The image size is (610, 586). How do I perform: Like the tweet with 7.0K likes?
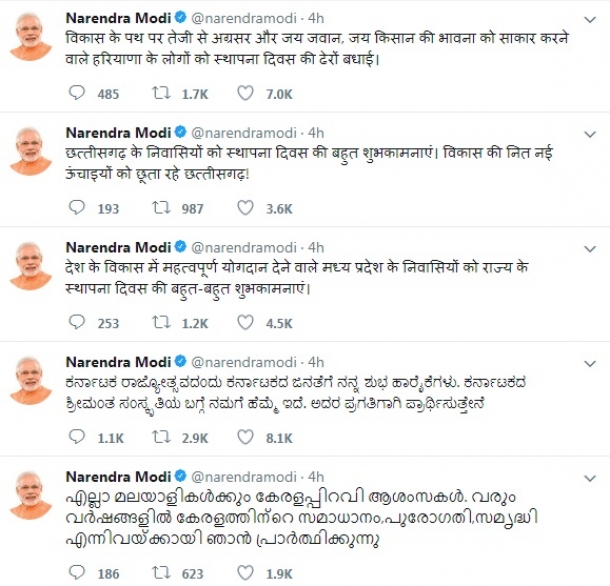(246, 93)
